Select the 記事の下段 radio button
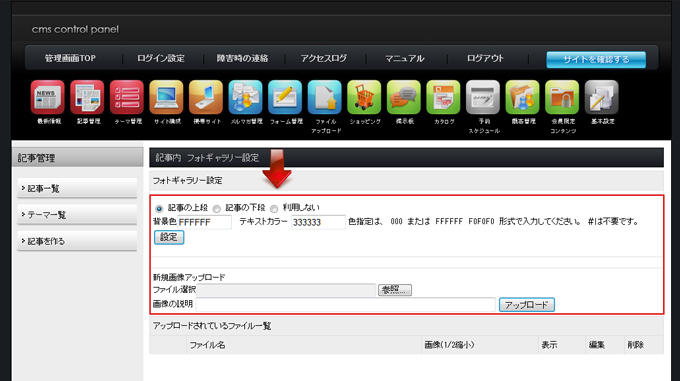Image resolution: width=680 pixels, height=381 pixels. (x=216, y=209)
